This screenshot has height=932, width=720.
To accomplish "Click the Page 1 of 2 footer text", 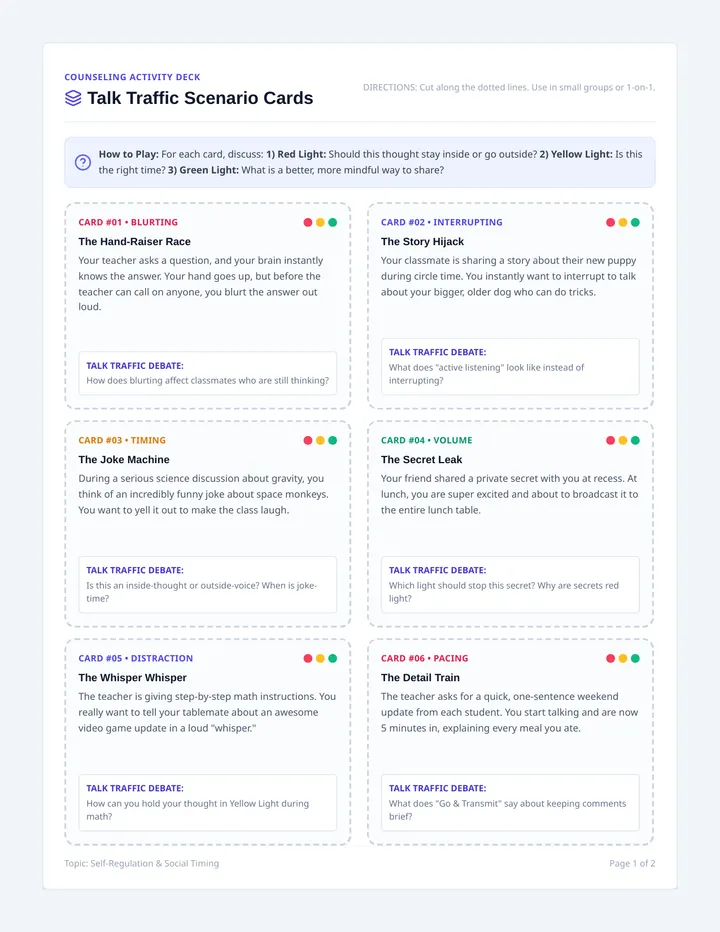I will pyautogui.click(x=632, y=863).
